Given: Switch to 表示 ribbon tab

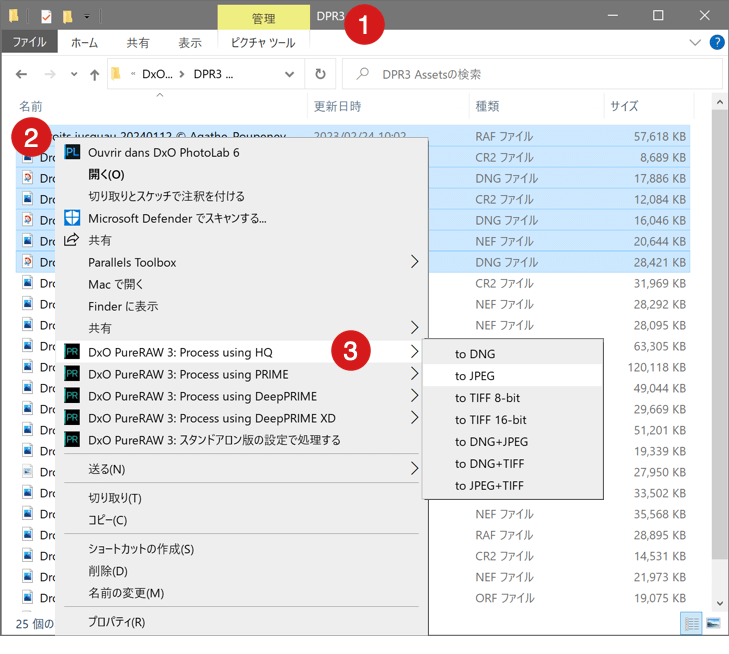Looking at the screenshot, I should click(190, 42).
